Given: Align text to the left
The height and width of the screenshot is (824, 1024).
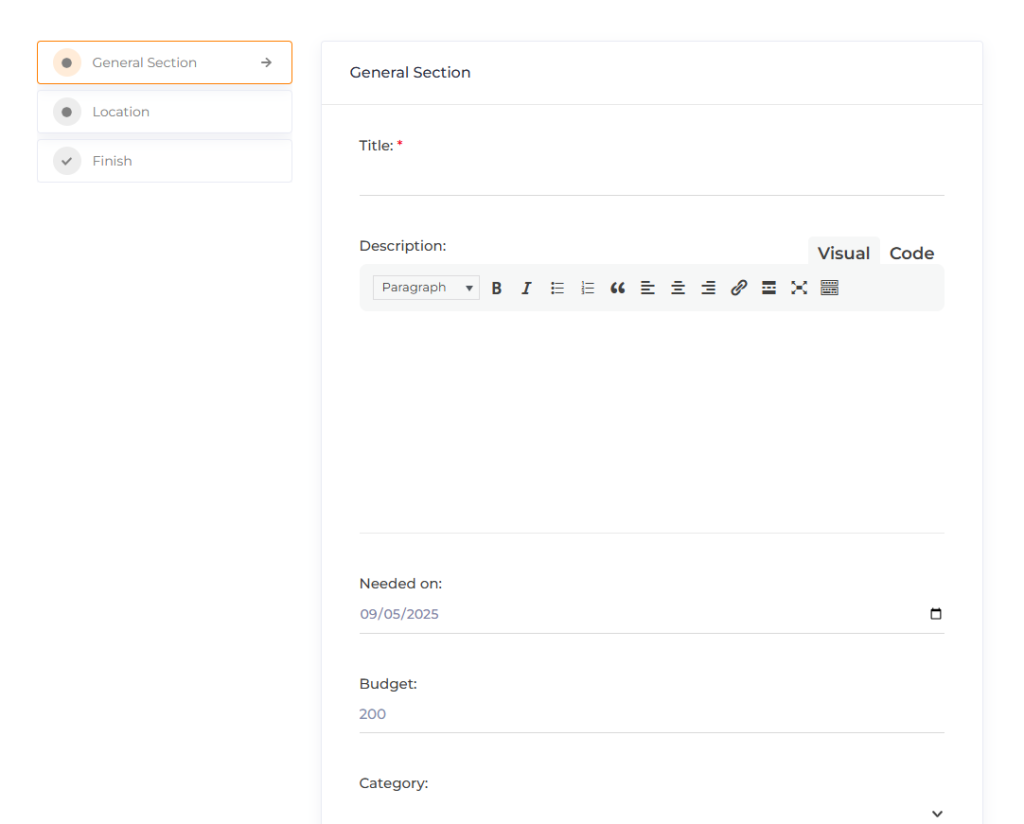Looking at the screenshot, I should (648, 288).
